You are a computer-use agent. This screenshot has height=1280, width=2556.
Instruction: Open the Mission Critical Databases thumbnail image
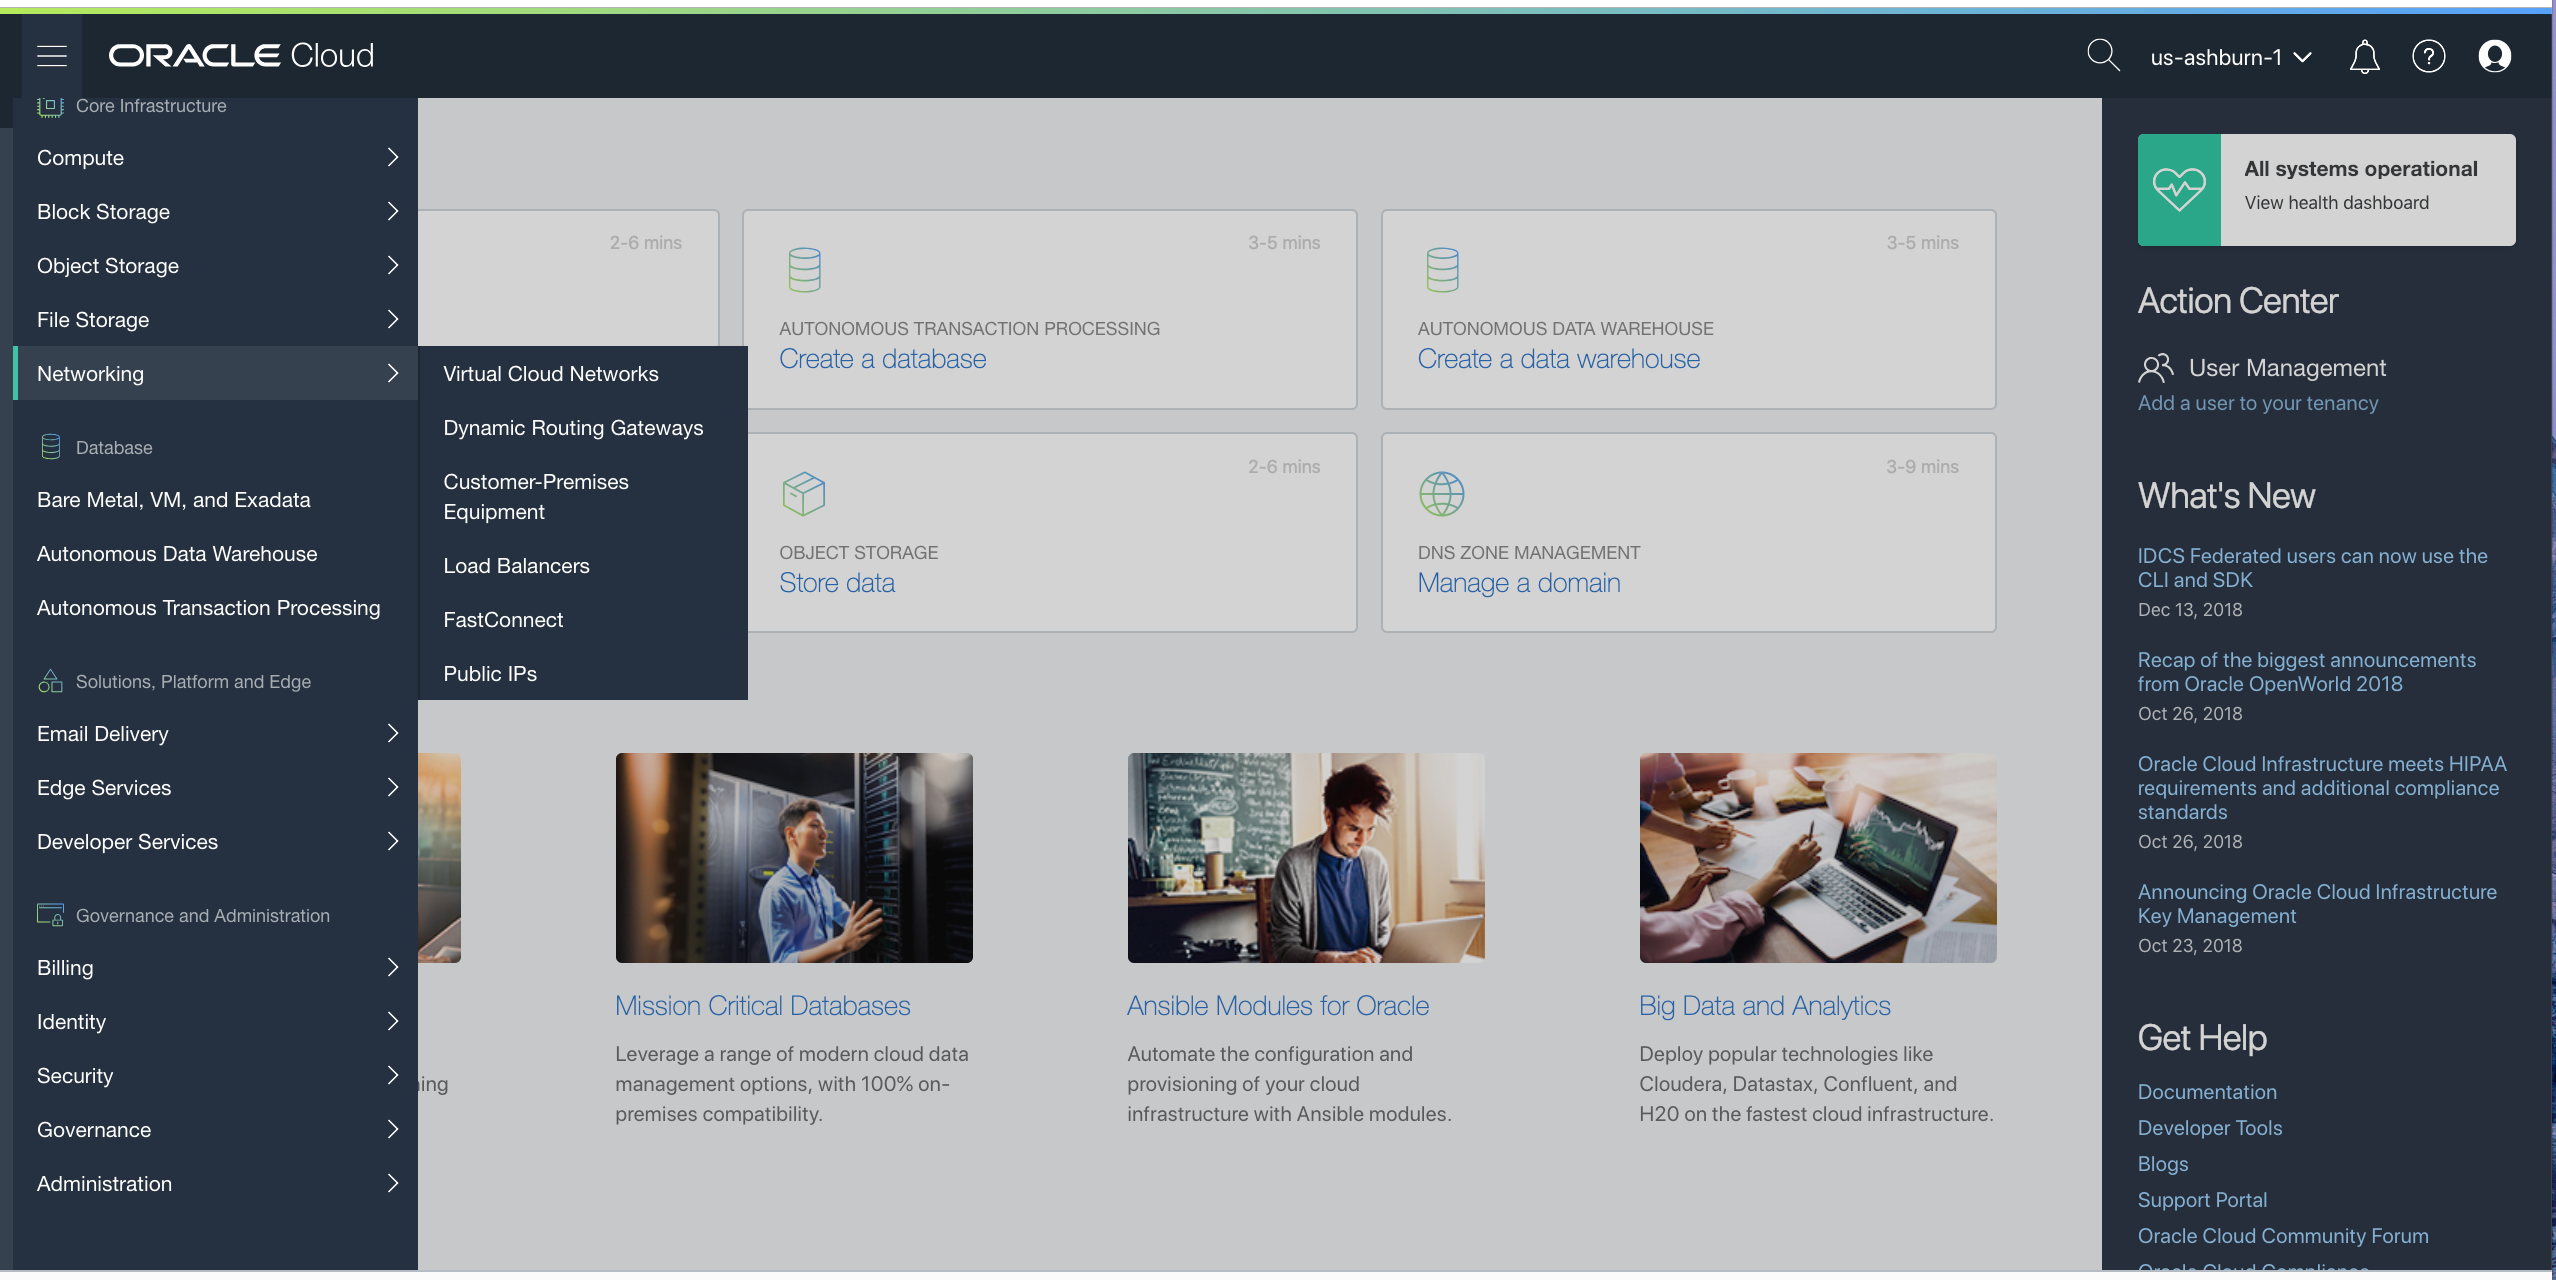[793, 857]
